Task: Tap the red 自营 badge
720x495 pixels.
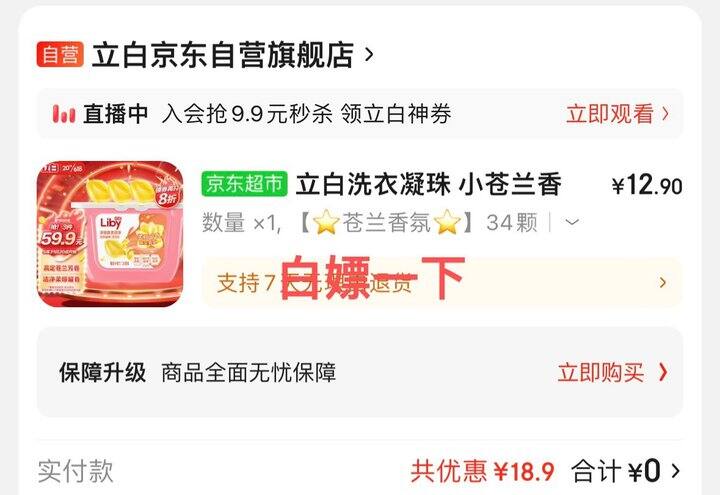Action: tap(60, 55)
